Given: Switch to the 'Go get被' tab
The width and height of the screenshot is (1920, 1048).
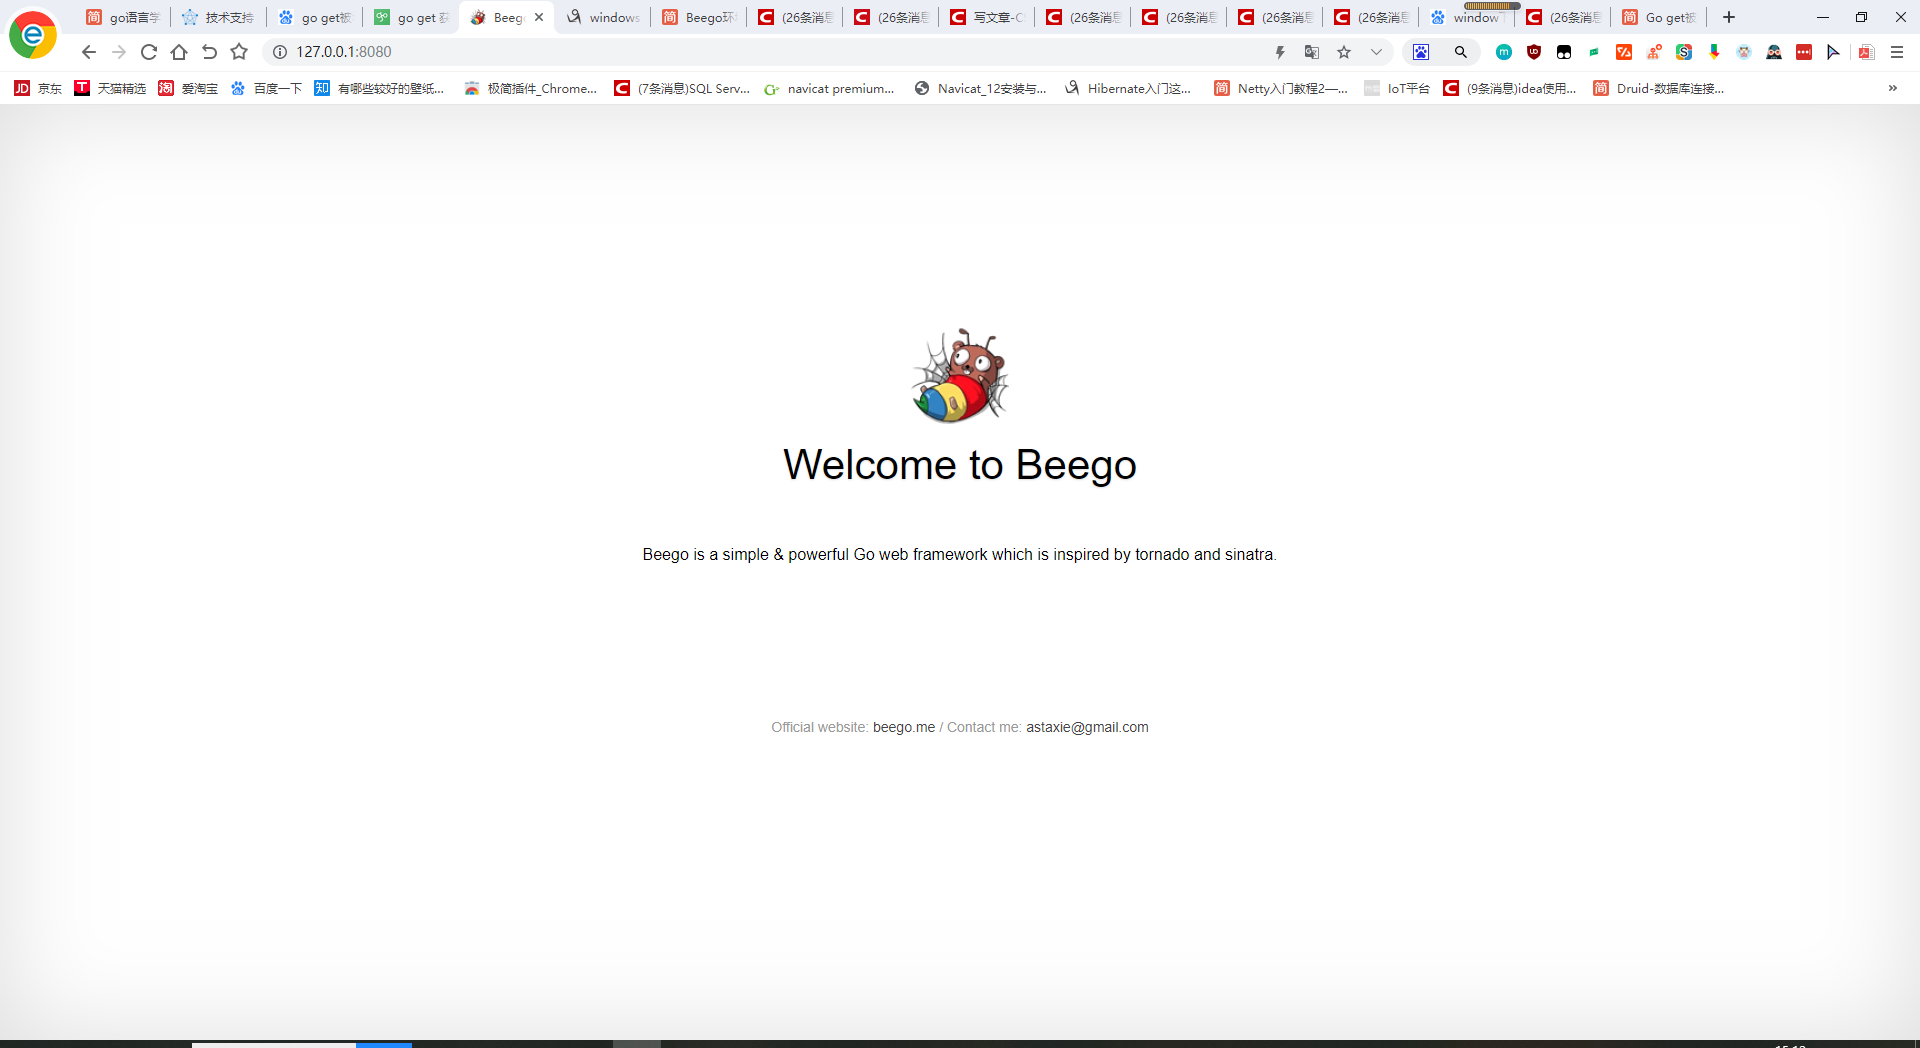Looking at the screenshot, I should coord(1659,17).
